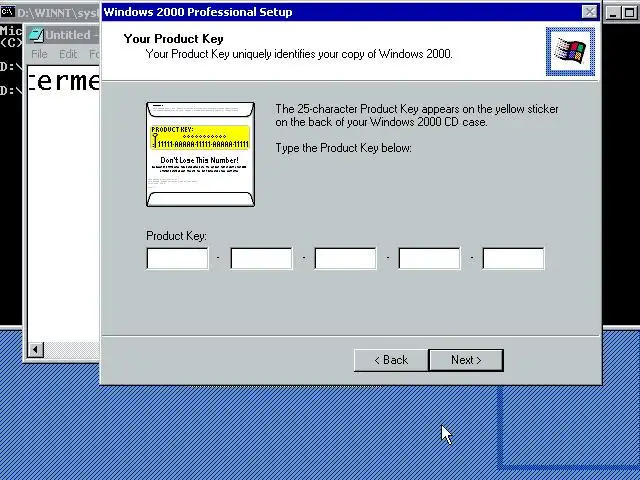640x480 pixels.
Task: Minimize the command prompt window
Action: 613,13
